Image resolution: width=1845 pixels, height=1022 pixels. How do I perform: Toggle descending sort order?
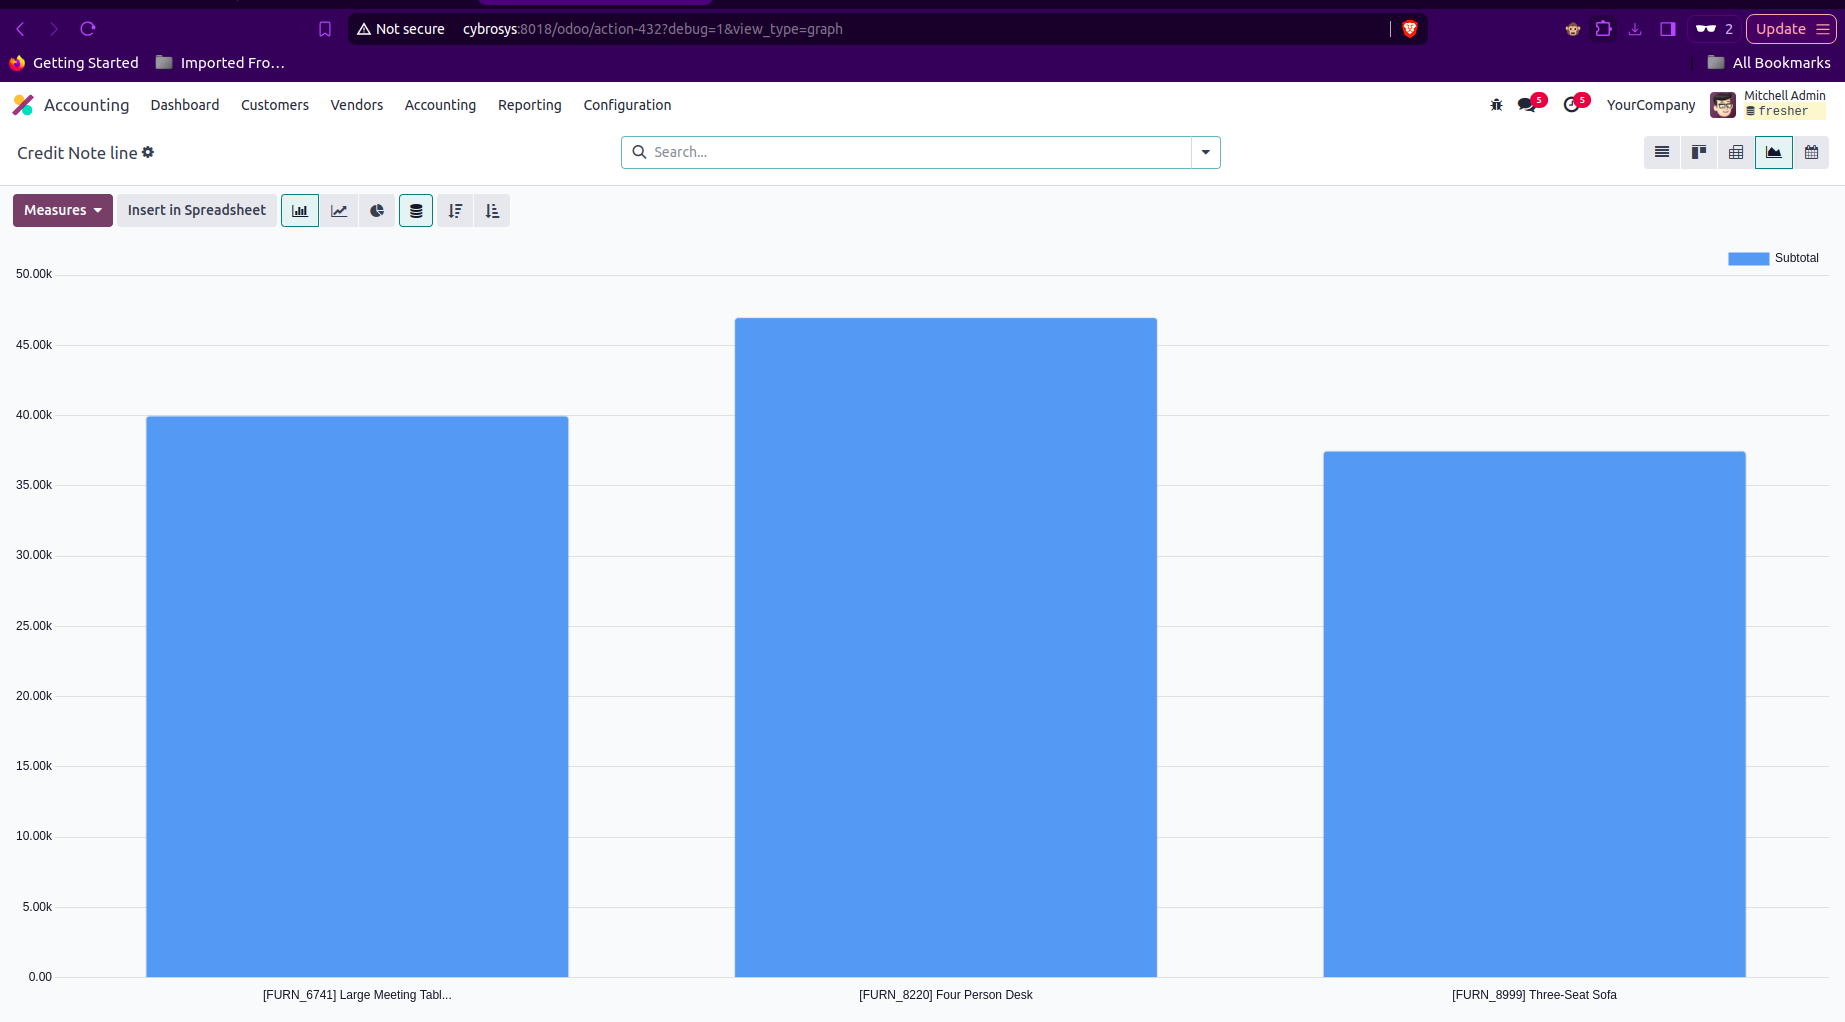[x=455, y=211]
